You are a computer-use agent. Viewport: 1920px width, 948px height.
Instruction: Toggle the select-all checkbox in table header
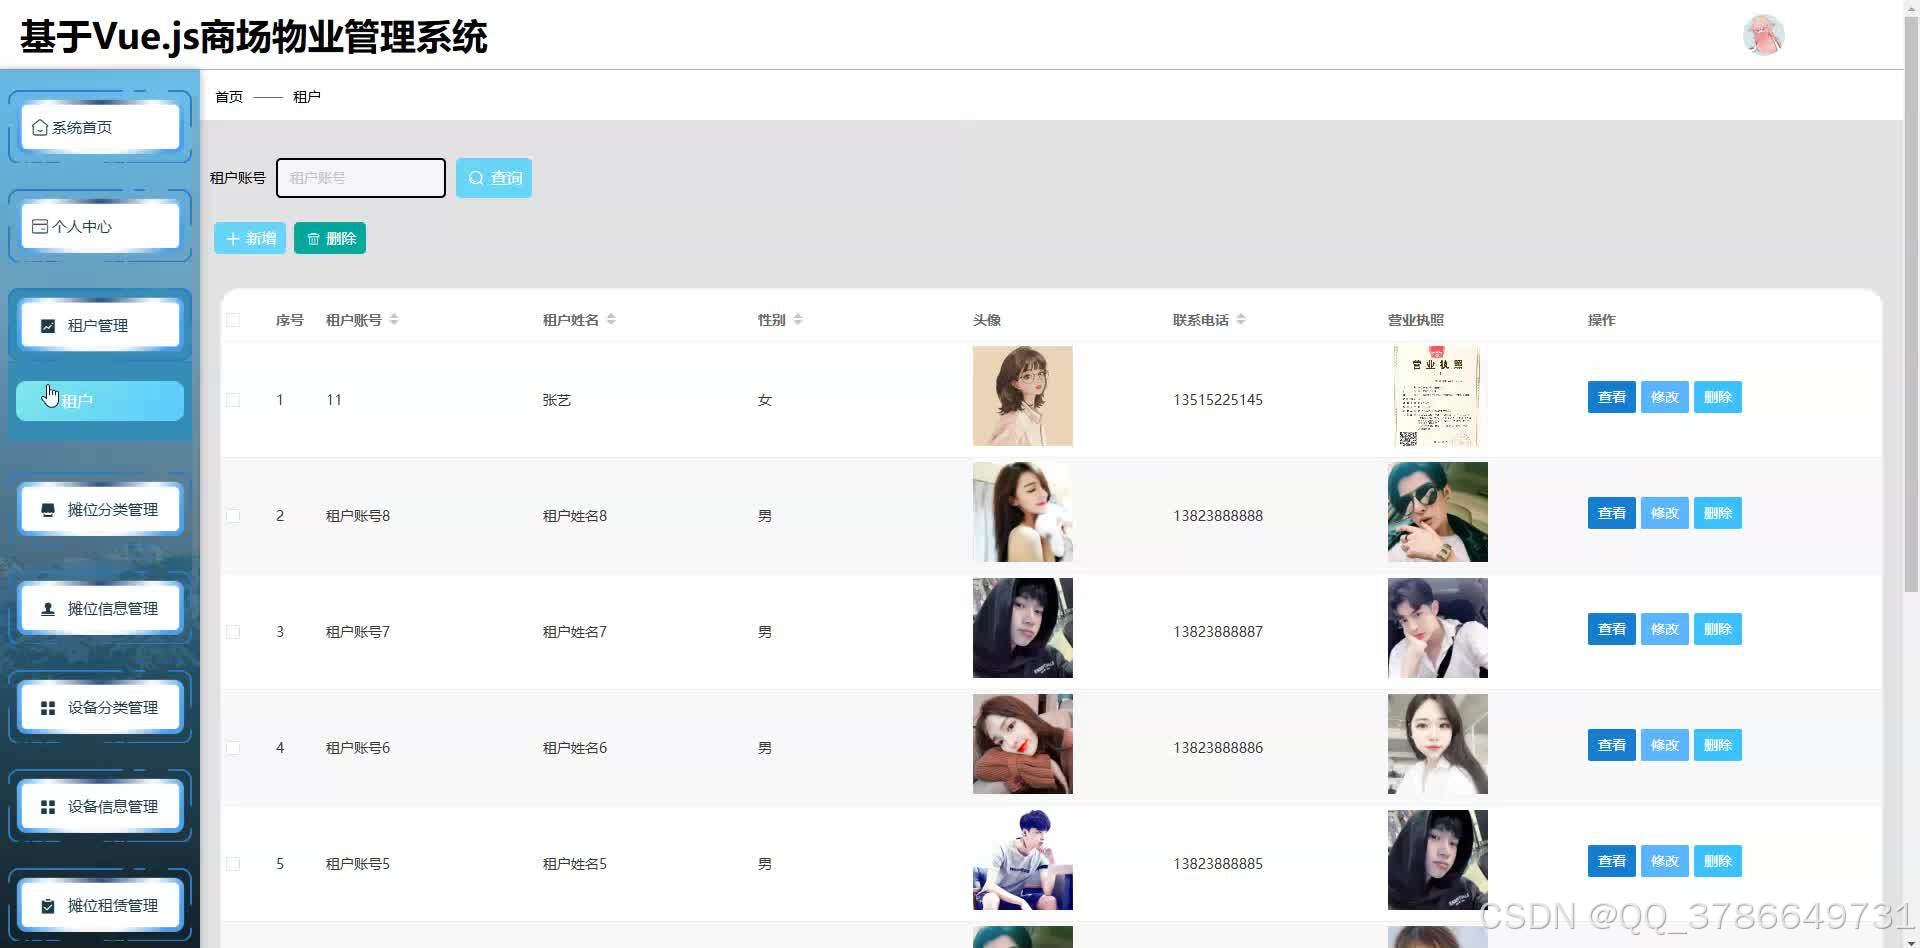click(233, 320)
